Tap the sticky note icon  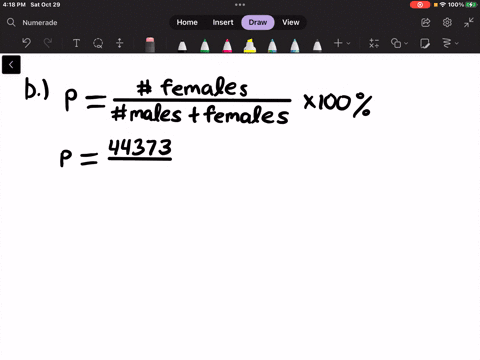[425, 43]
